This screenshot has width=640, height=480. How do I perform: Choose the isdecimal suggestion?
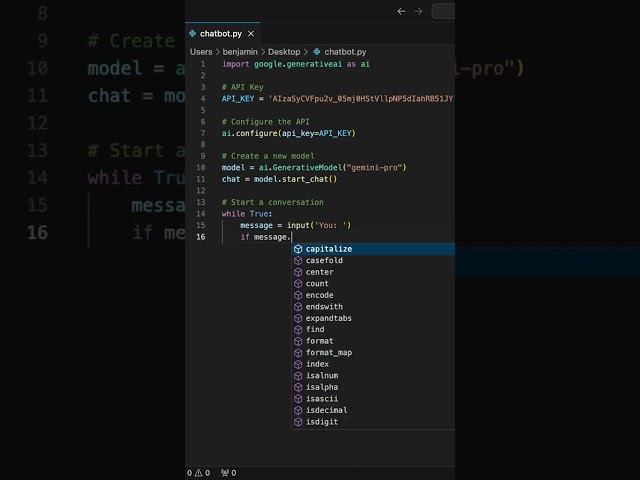pyautogui.click(x=373, y=410)
